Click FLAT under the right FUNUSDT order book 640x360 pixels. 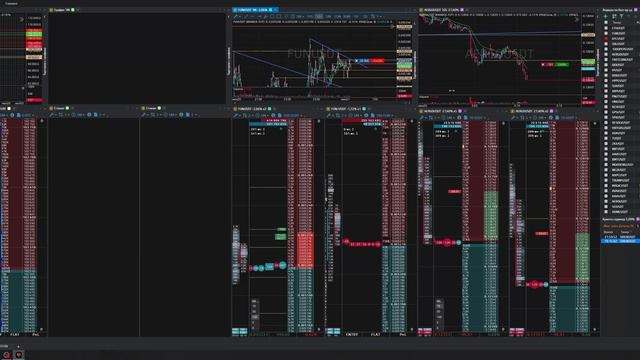point(376,334)
